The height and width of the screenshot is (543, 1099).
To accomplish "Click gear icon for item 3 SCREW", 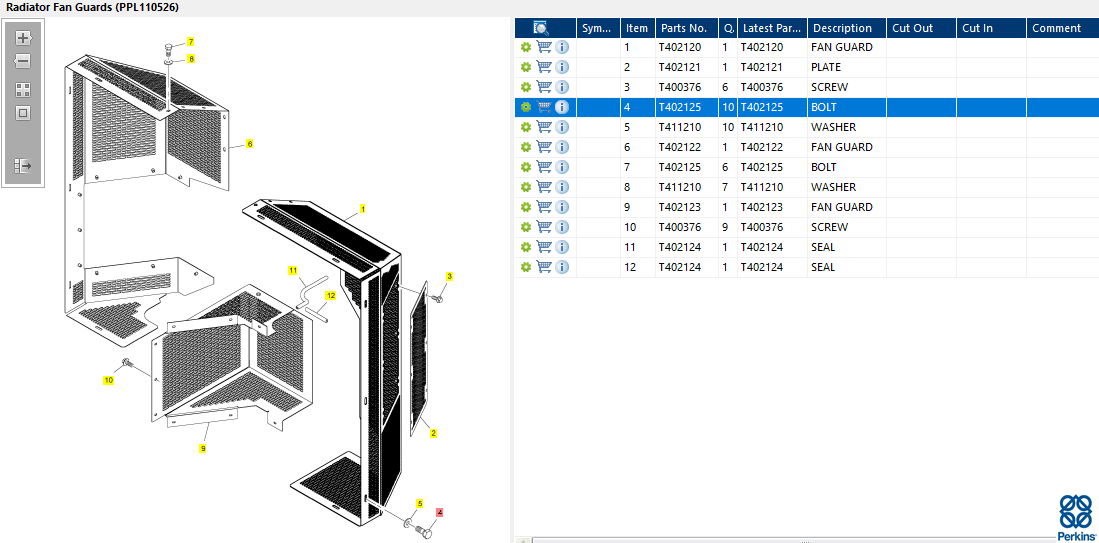I will point(526,87).
